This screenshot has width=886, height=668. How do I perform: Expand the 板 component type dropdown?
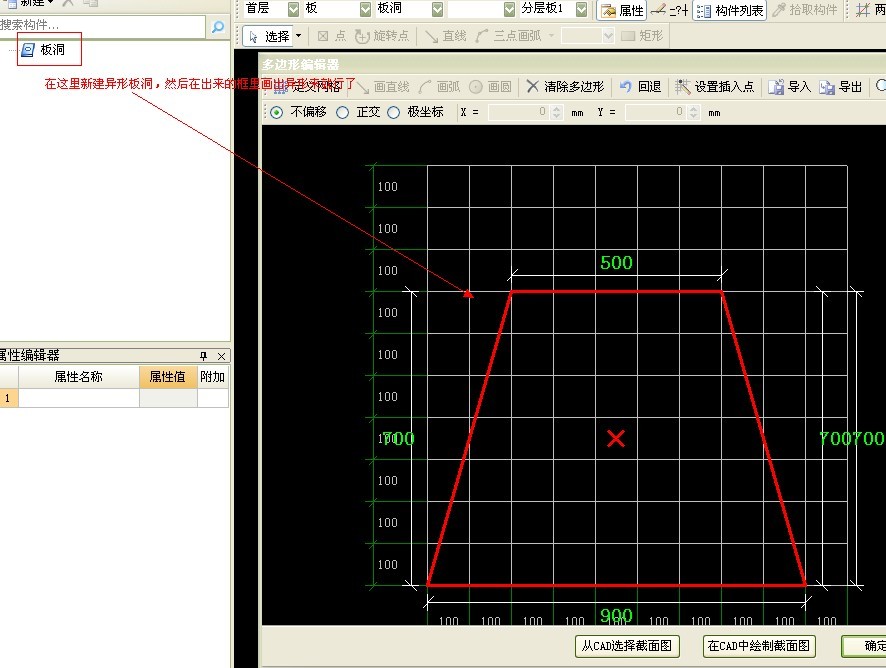point(366,8)
